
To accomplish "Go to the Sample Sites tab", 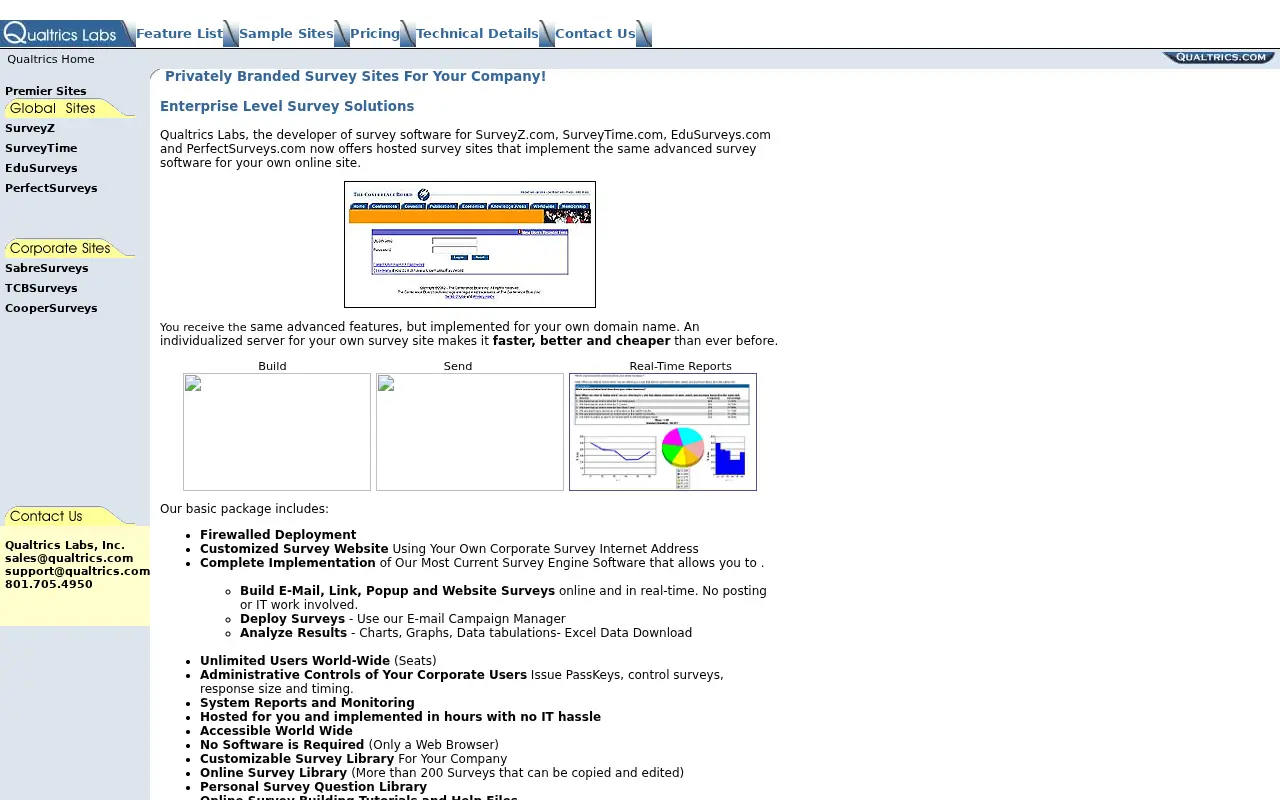I will 286,33.
